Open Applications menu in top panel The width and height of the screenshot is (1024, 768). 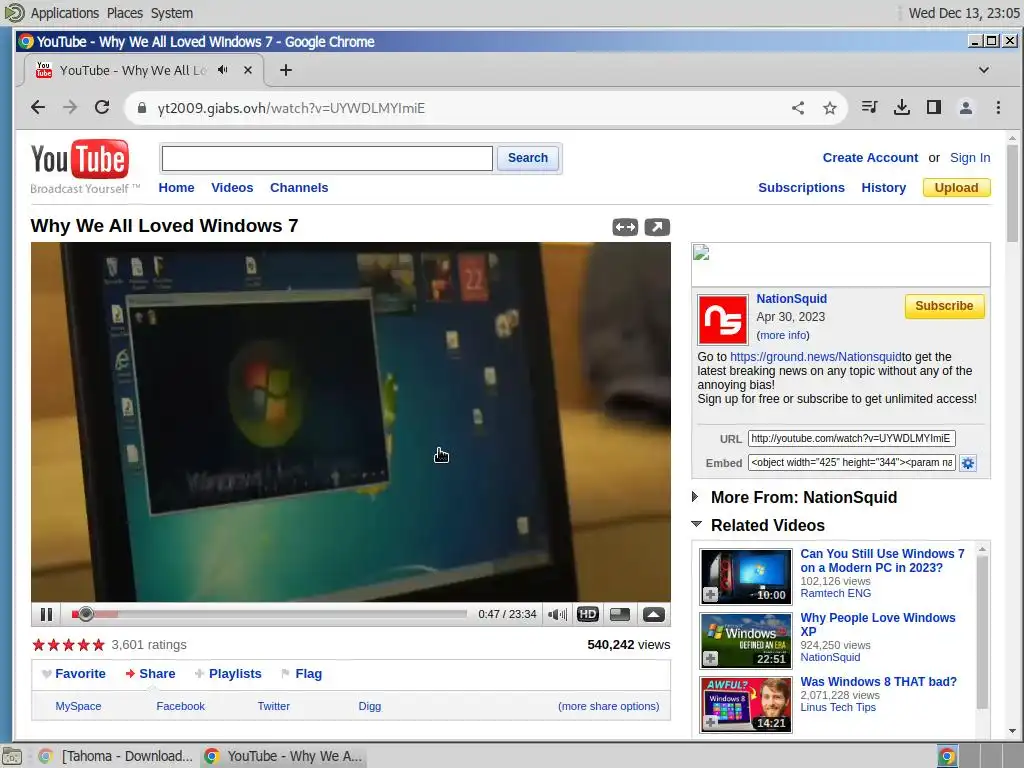pyautogui.click(x=65, y=13)
